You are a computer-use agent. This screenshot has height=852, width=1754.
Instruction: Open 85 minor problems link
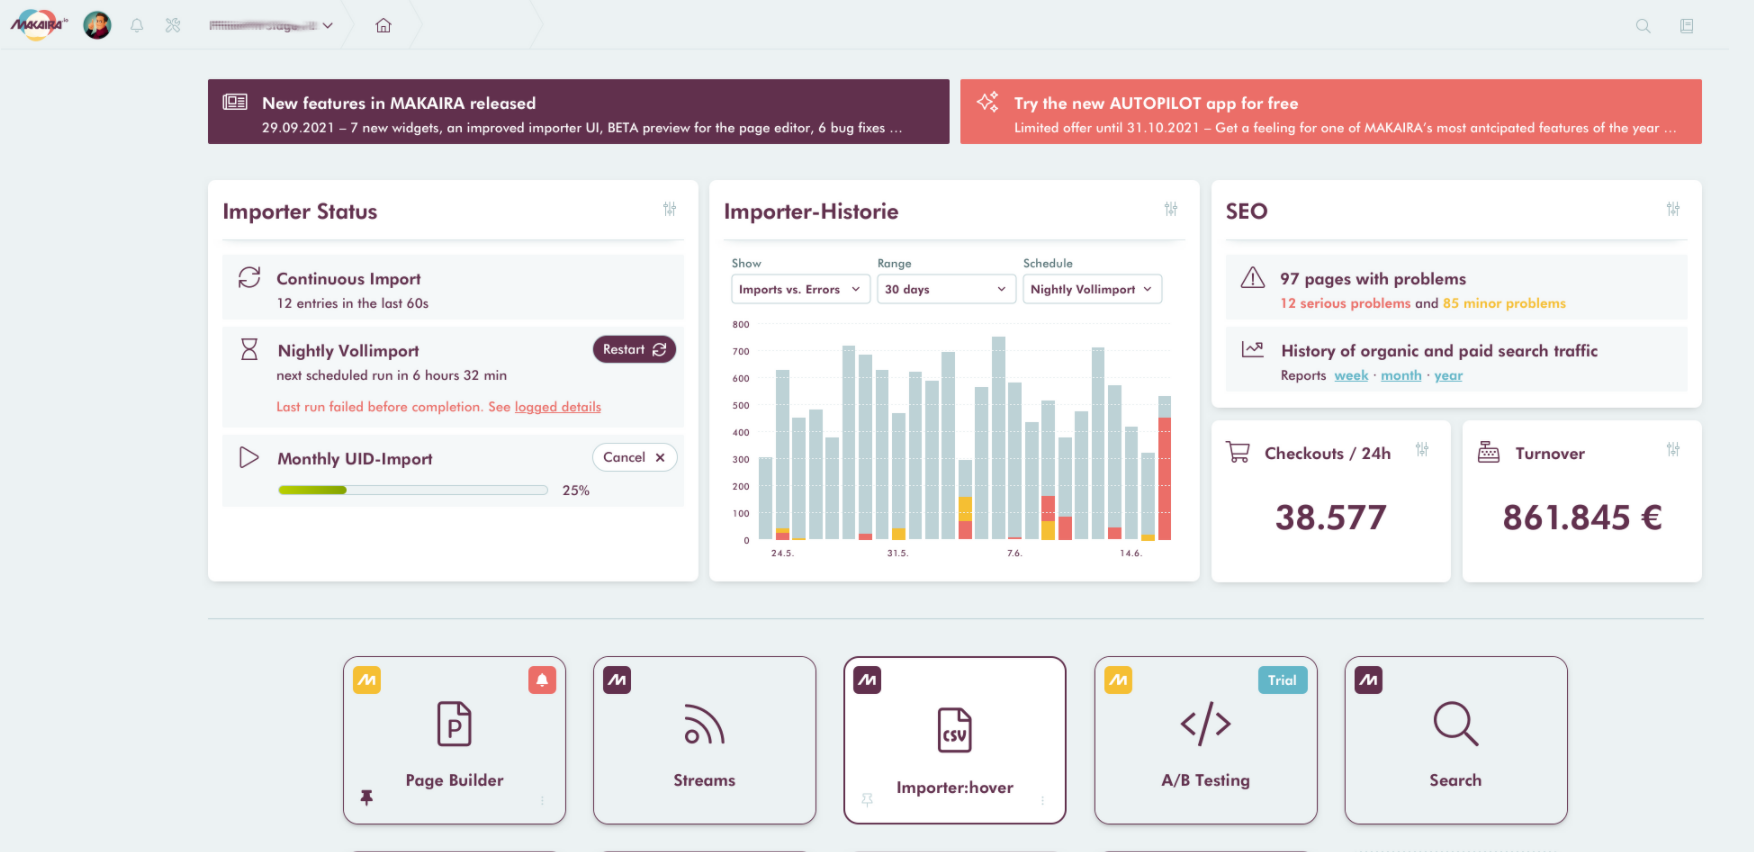pos(1504,303)
